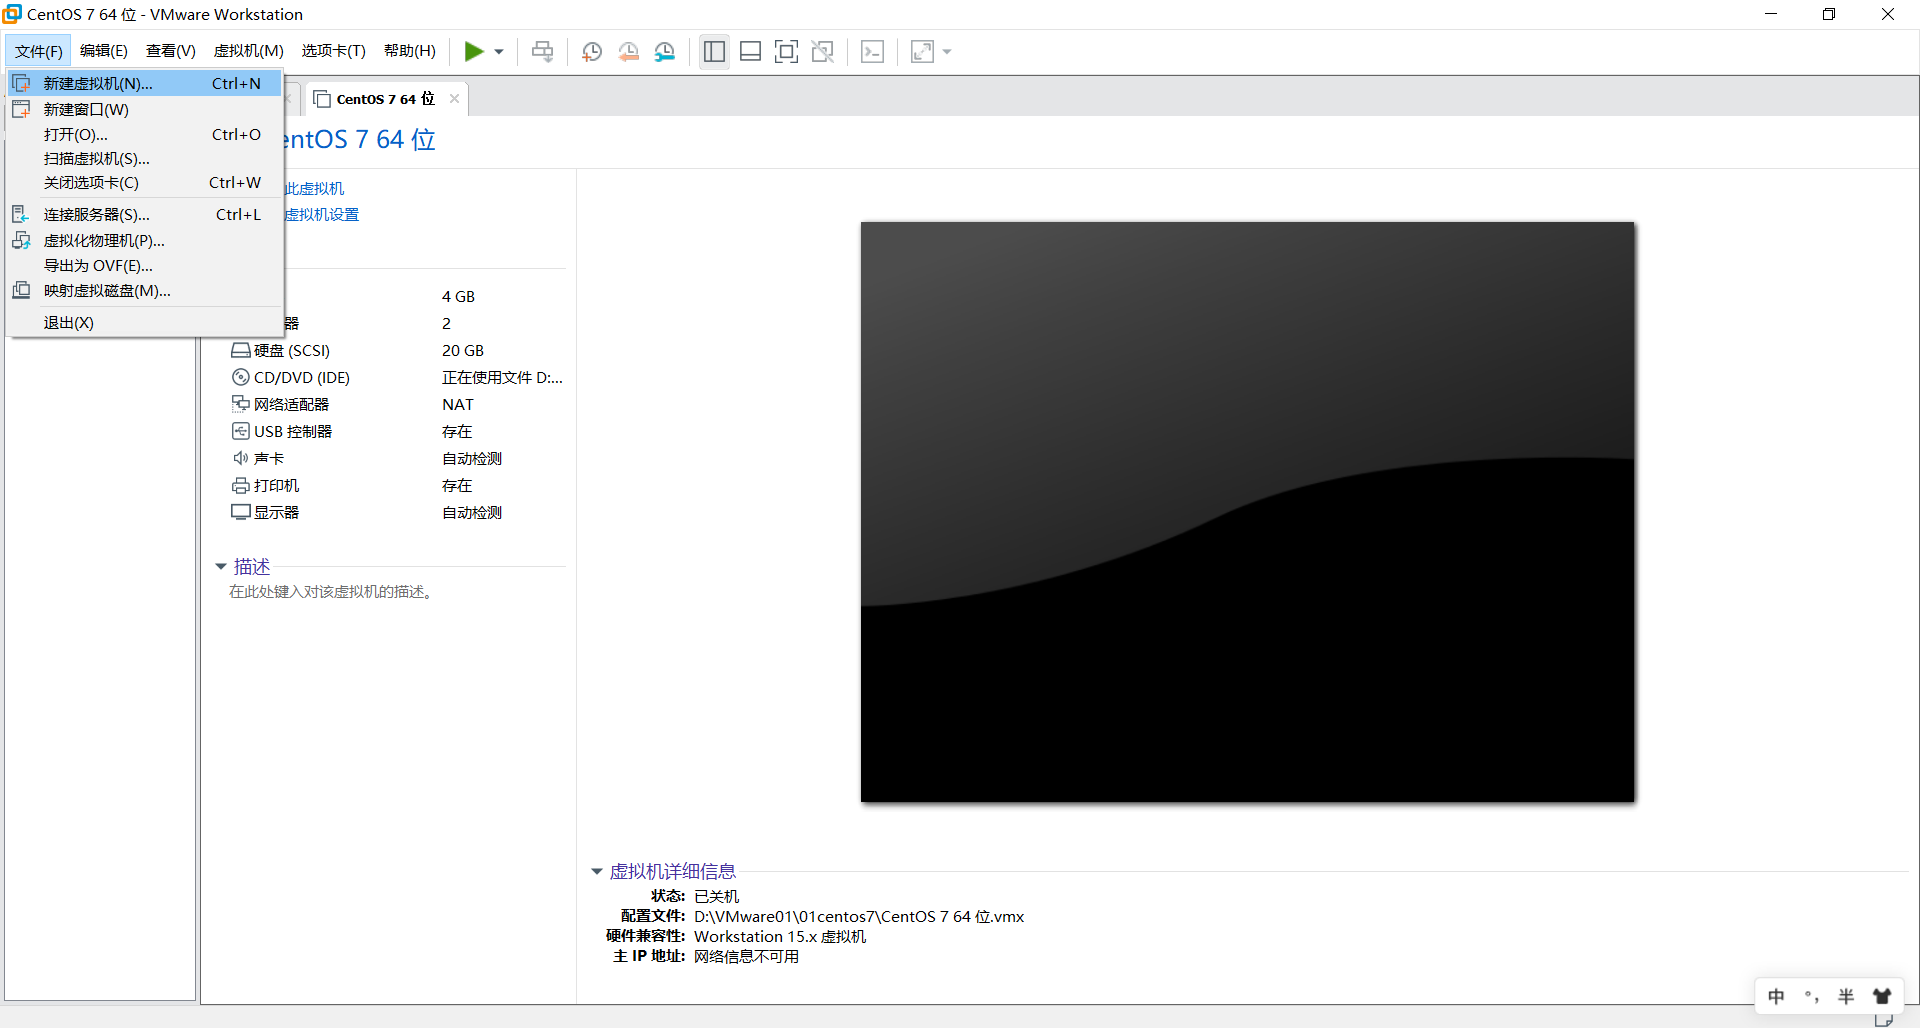Click the 打印机 device row

(397, 485)
